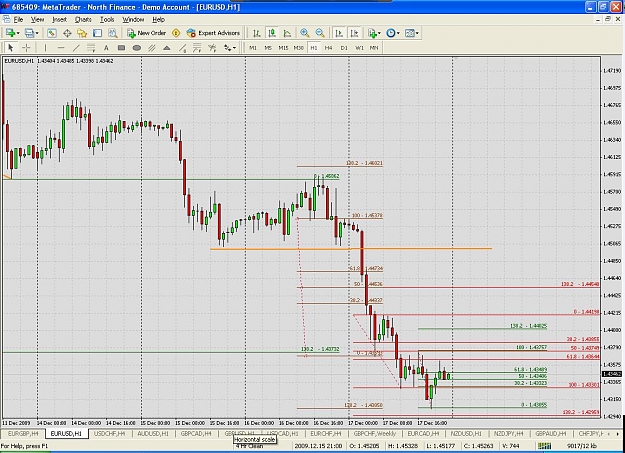Select the rectangle shape tool
625x453 pixels.
tap(121, 48)
